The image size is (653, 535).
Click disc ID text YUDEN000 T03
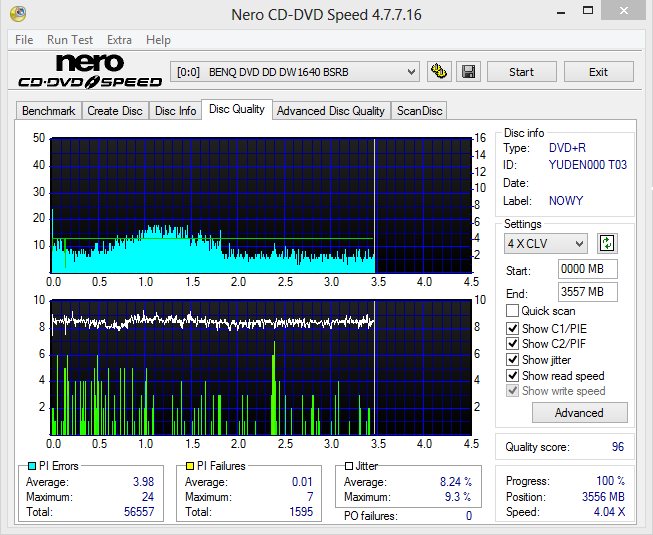(588, 165)
